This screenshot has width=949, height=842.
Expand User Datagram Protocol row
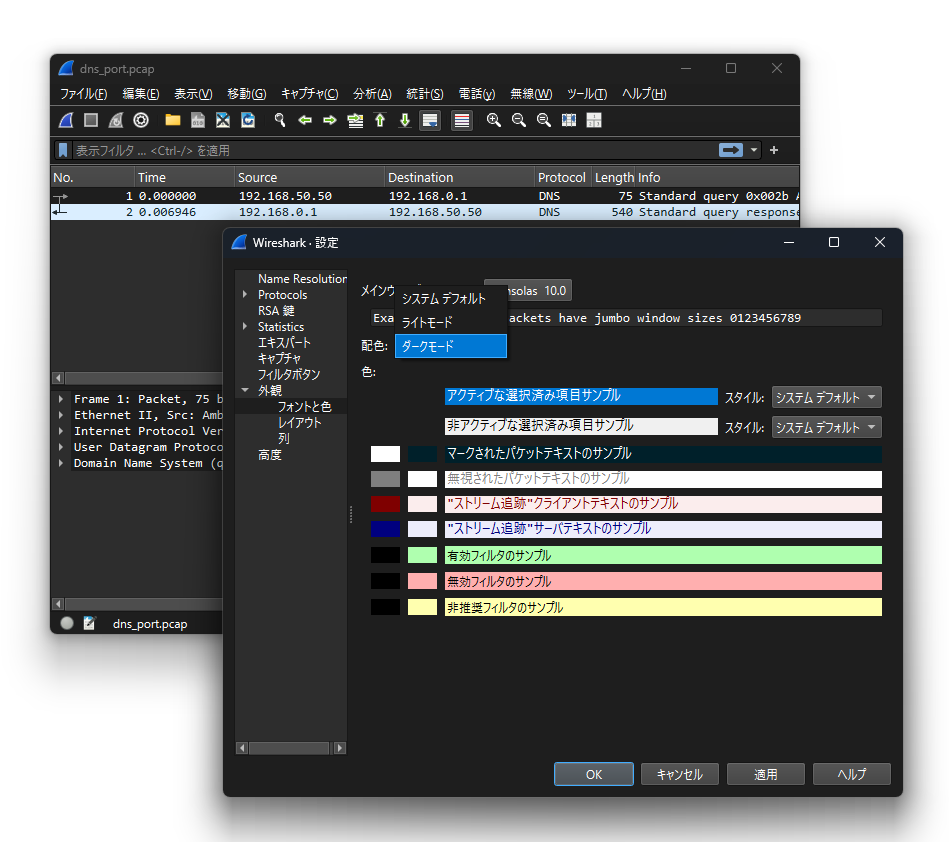pyautogui.click(x=61, y=447)
